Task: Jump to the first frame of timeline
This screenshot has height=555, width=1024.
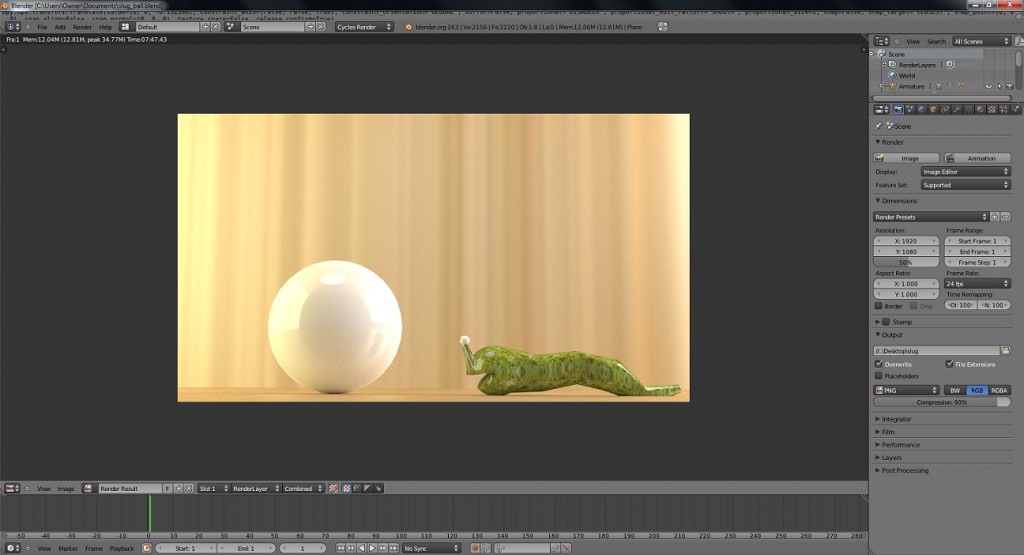Action: pyautogui.click(x=340, y=548)
